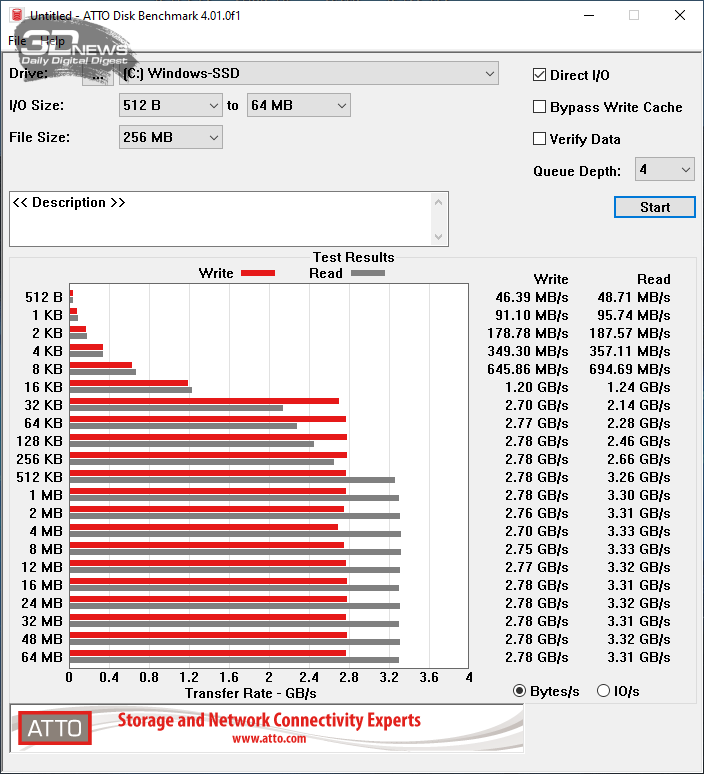
Task: Click the ATTO logo in the banner
Action: click(55, 728)
